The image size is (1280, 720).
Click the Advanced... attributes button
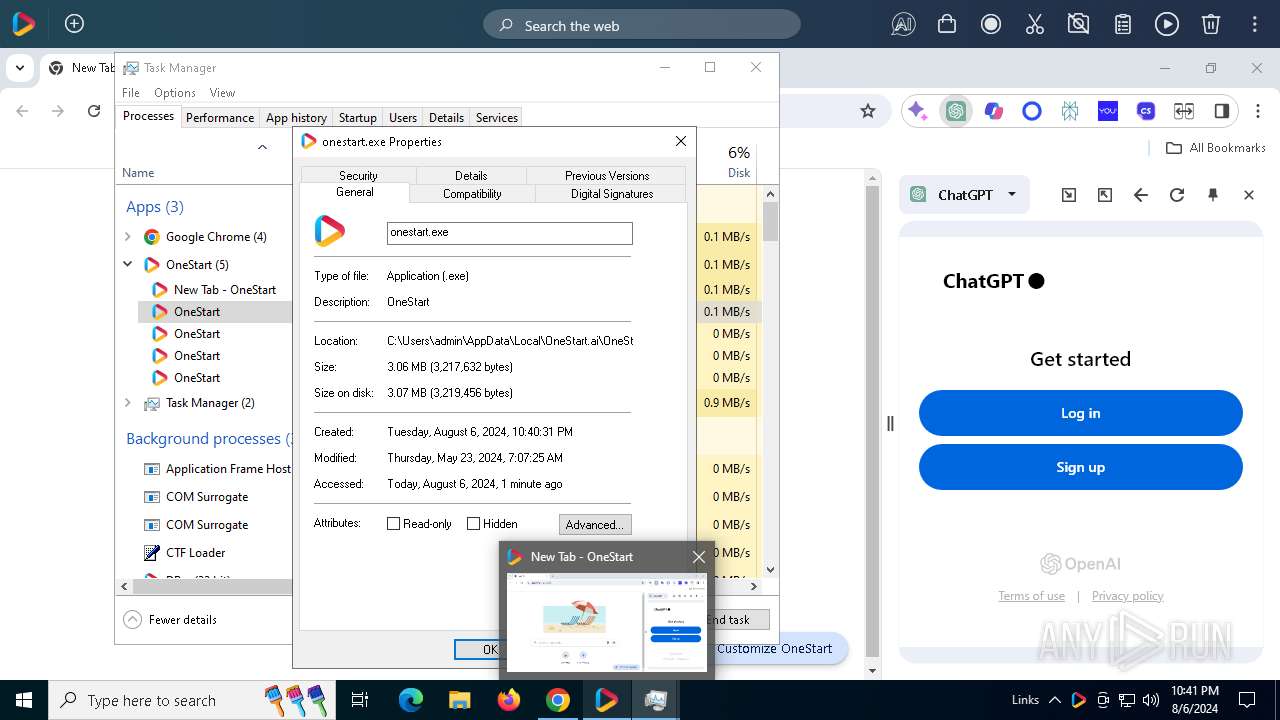(595, 524)
